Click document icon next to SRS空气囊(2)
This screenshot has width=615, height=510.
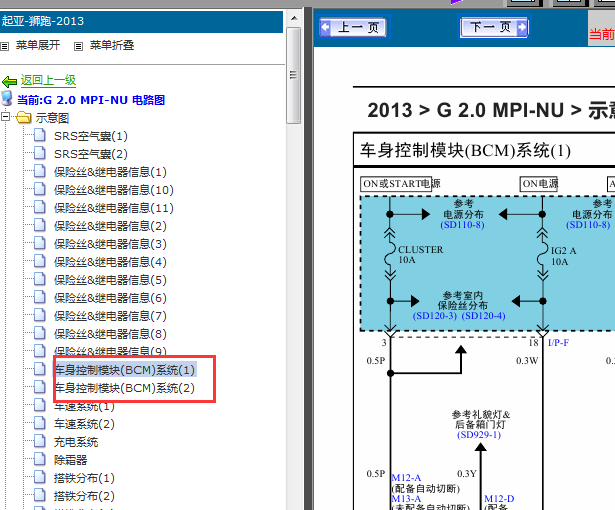point(40,153)
